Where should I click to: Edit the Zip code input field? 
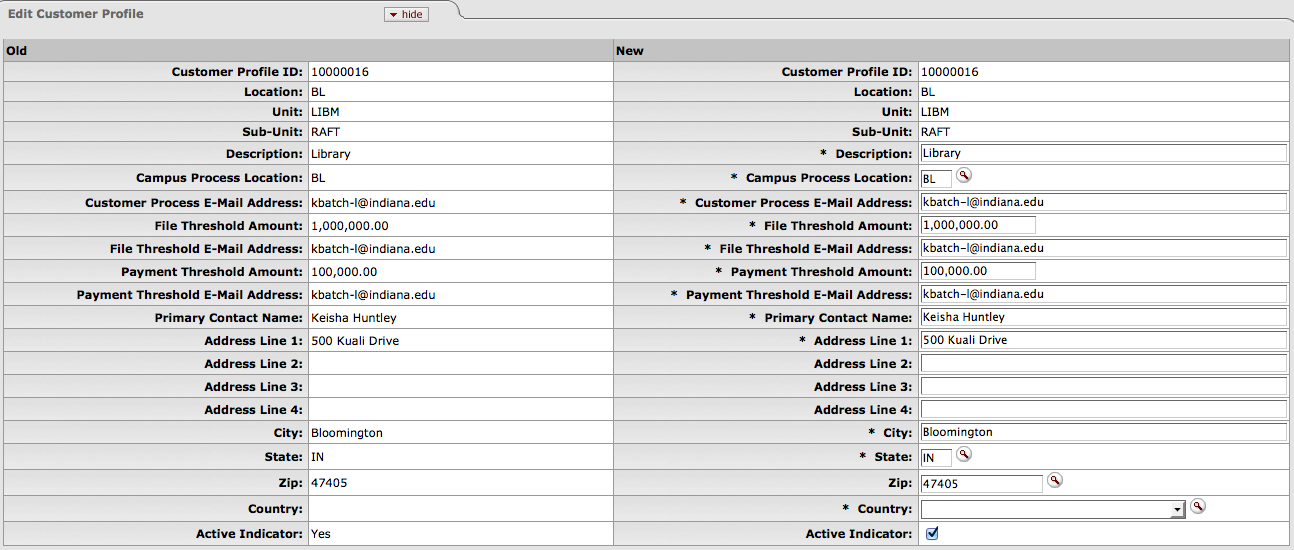click(981, 484)
